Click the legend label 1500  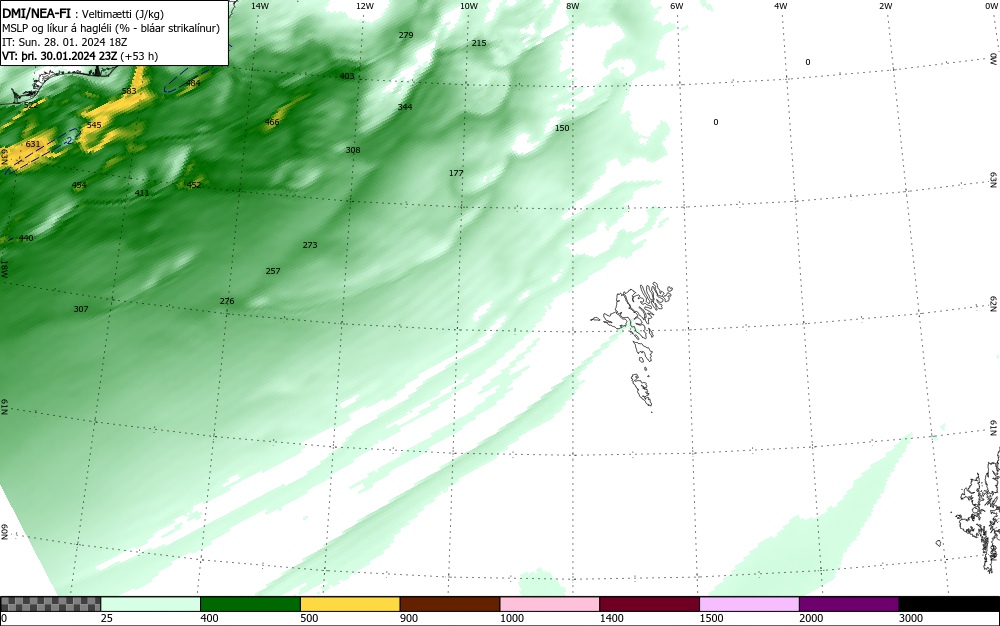point(711,618)
